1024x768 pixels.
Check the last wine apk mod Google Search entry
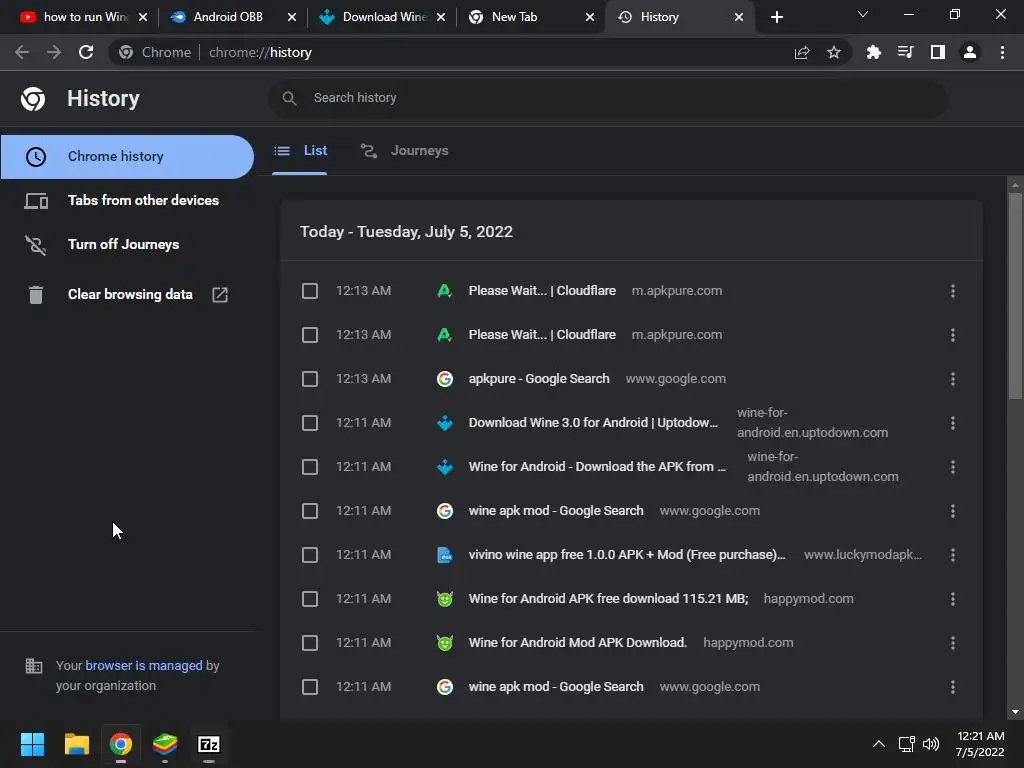pyautogui.click(x=310, y=687)
